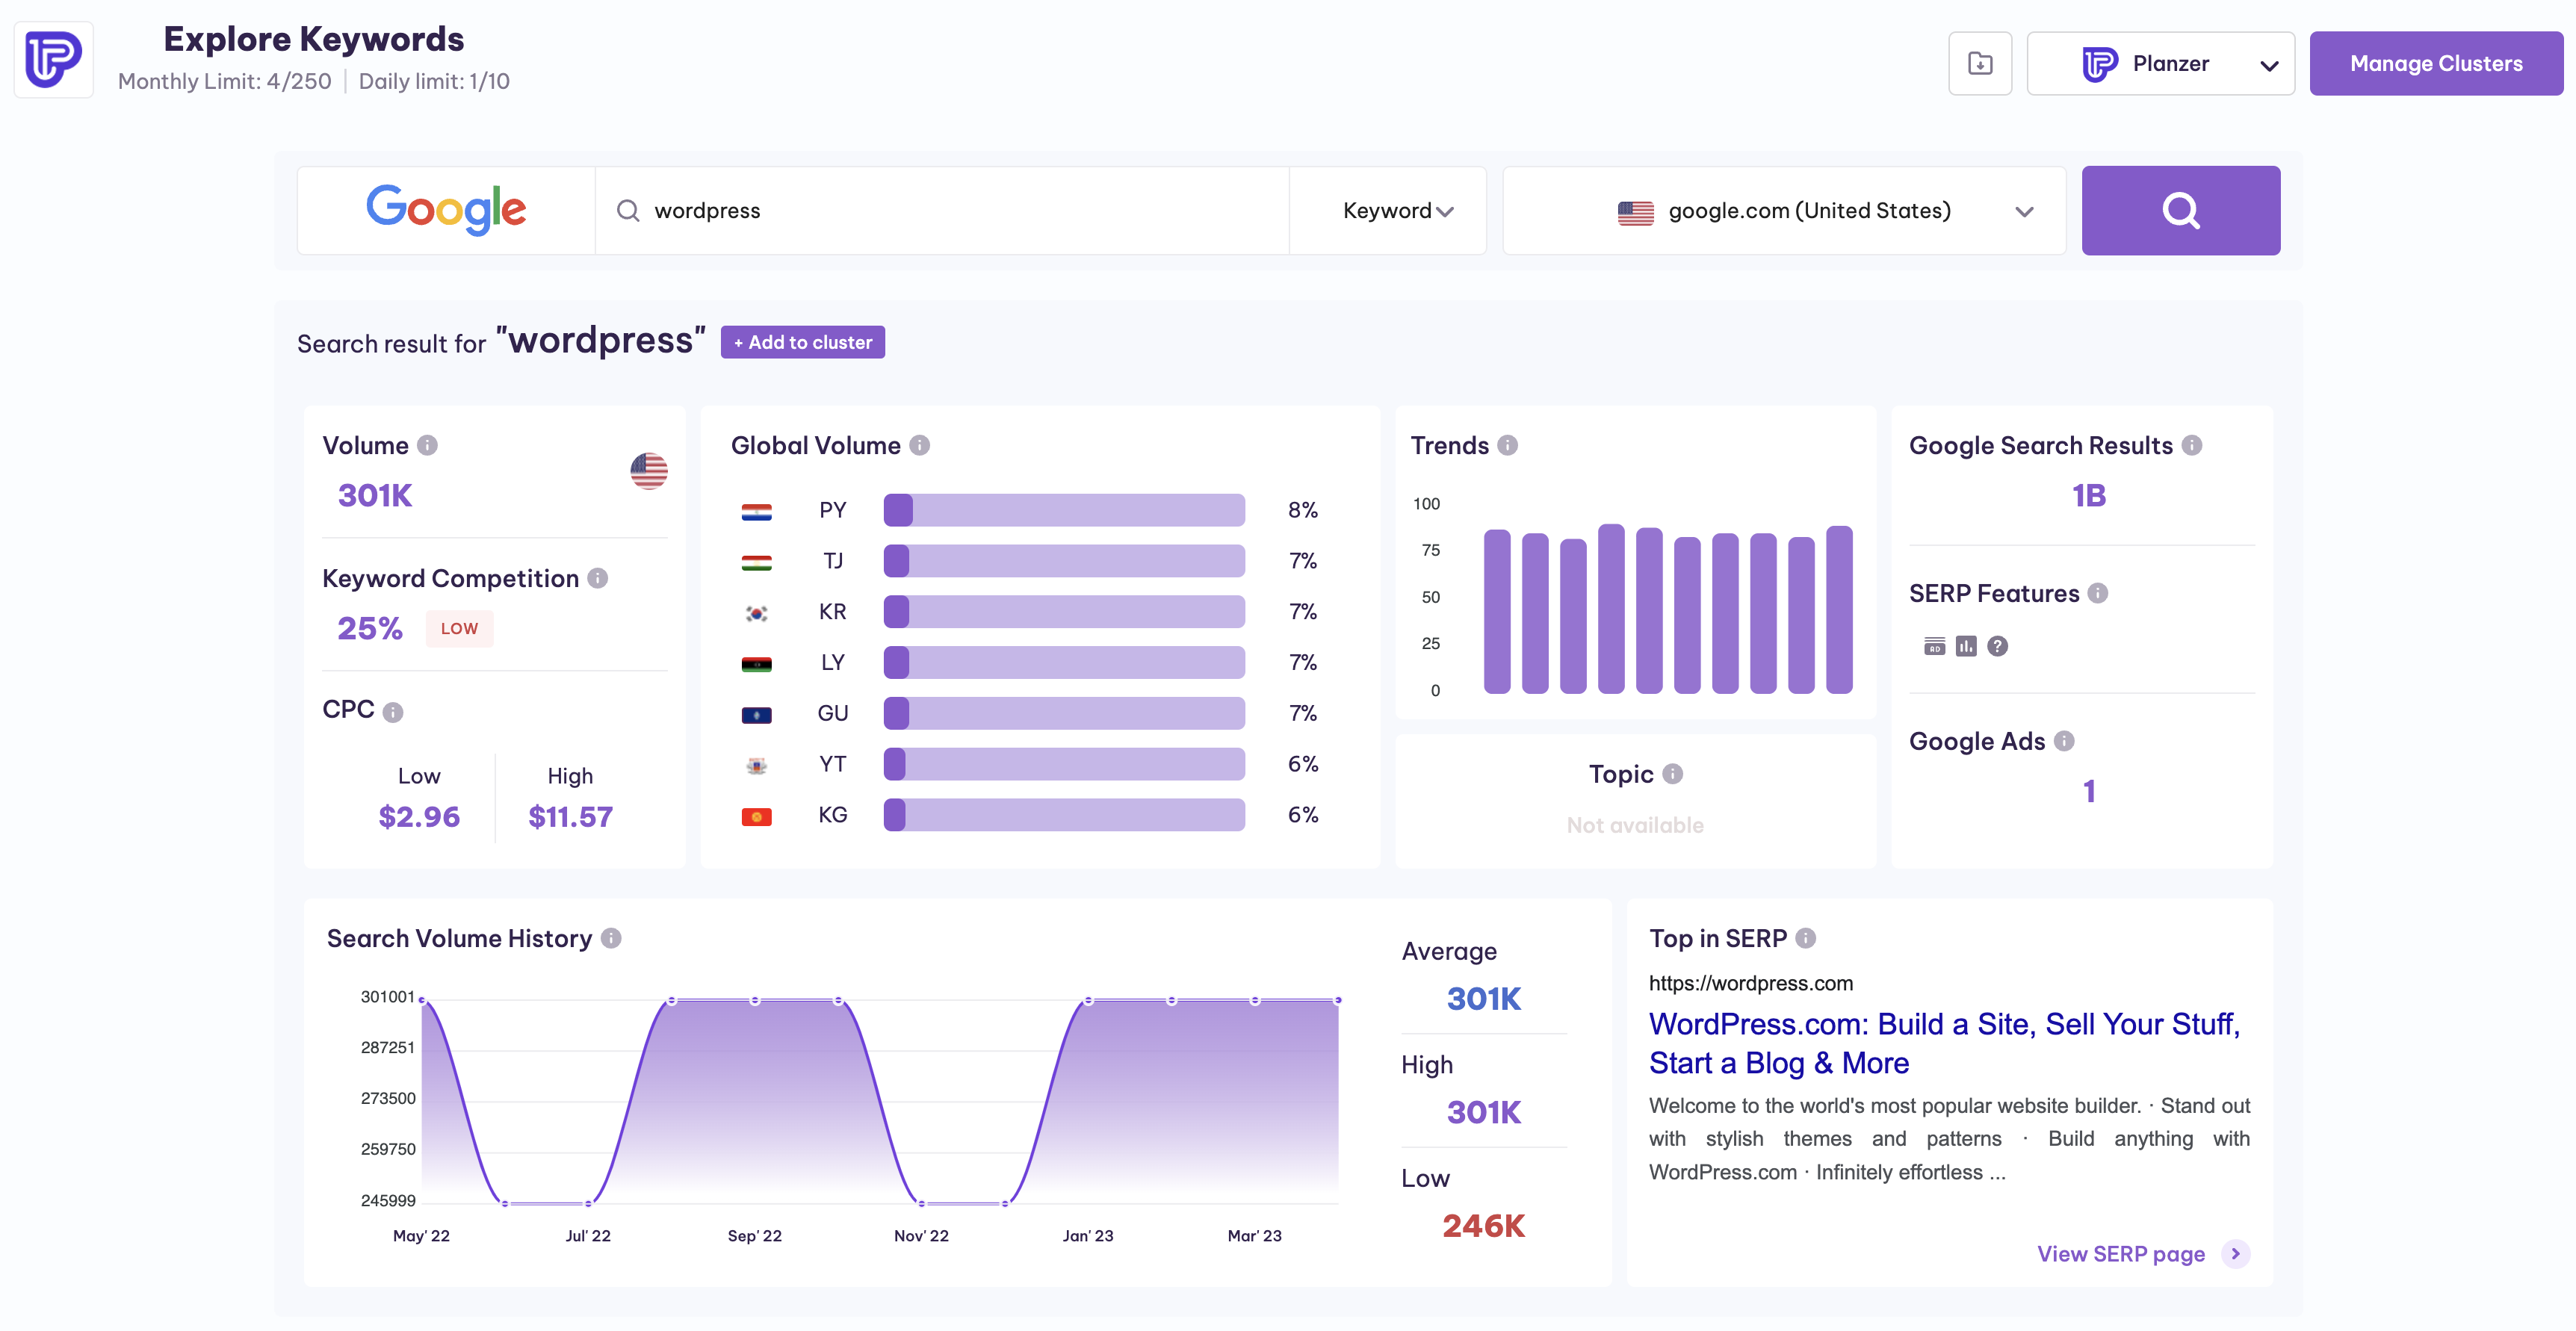The width and height of the screenshot is (2576, 1331).
Task: Click the Top in SERP info icon
Action: (x=1804, y=938)
